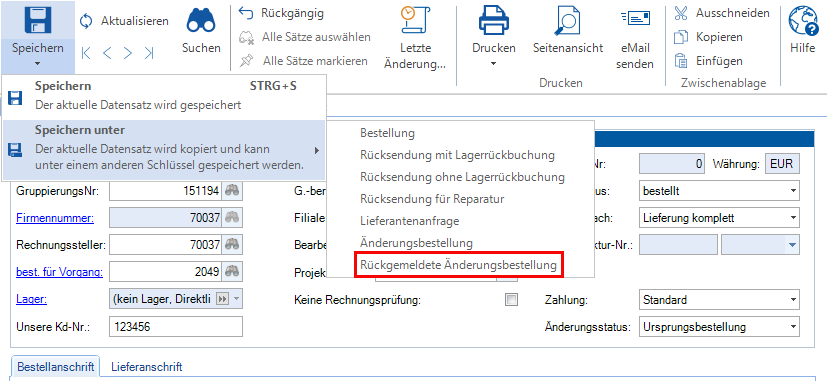The image size is (827, 381).
Task: Click the Drucken printer icon
Action: click(494, 21)
